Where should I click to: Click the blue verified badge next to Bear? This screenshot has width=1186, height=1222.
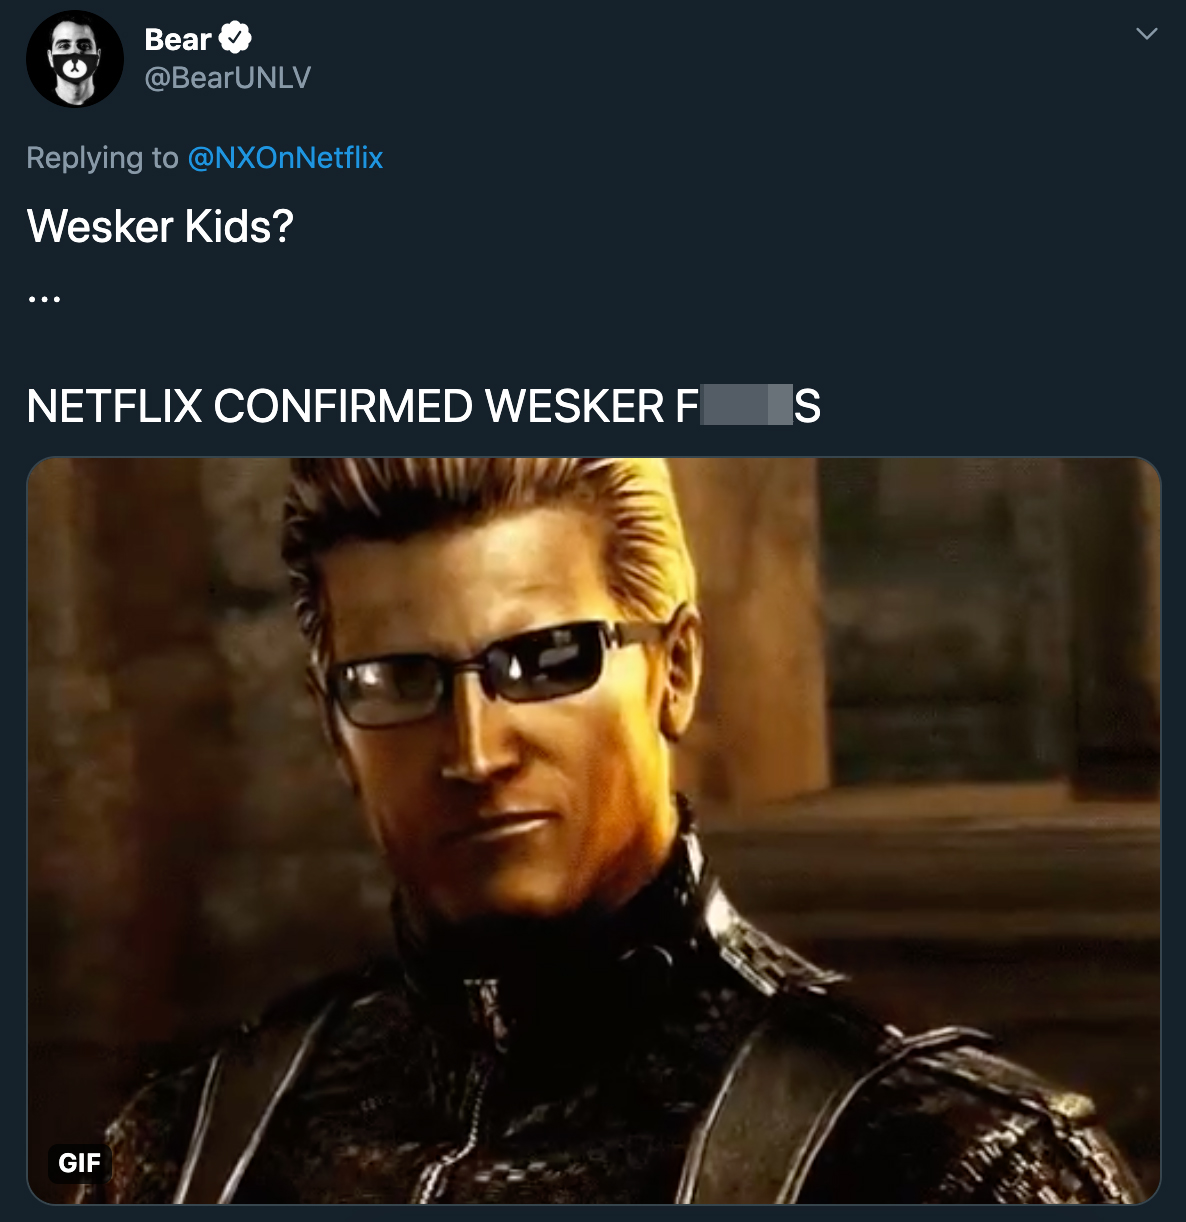[x=235, y=38]
